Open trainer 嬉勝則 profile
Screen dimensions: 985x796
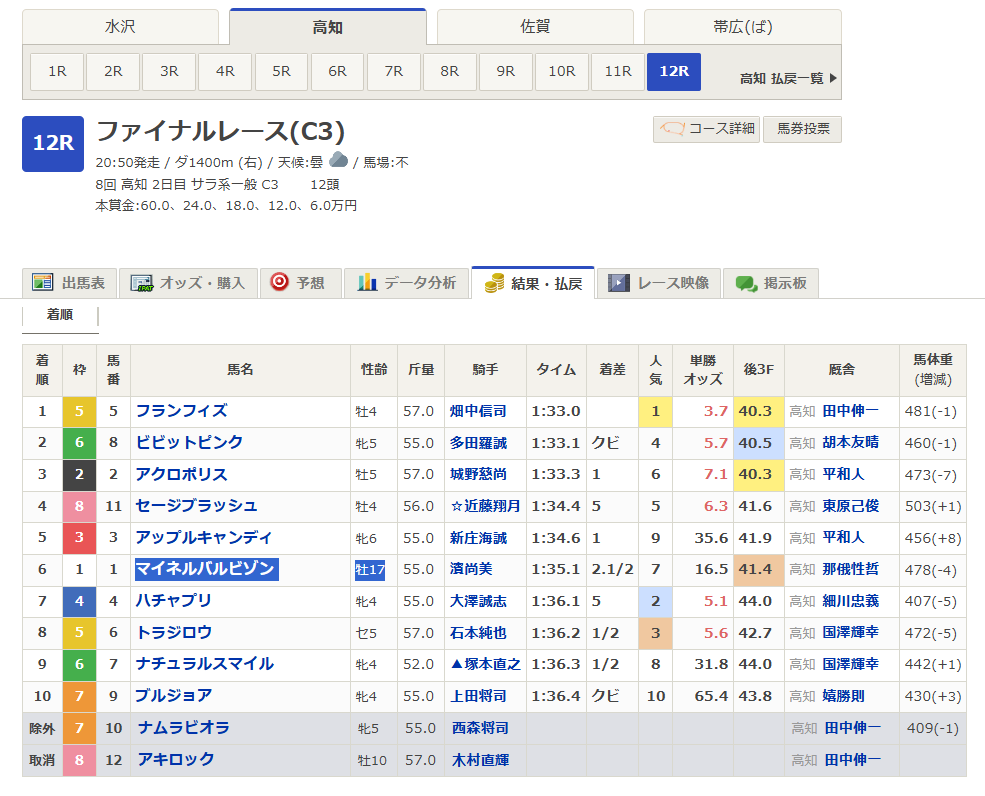[844, 696]
